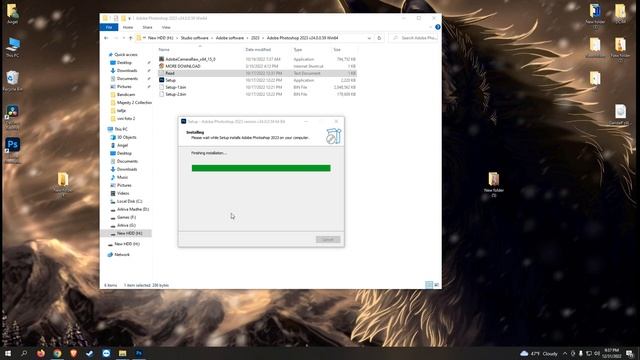Screen dimensions: 640x360
Task: Open the Windows Start menu
Action: coord(7,353)
